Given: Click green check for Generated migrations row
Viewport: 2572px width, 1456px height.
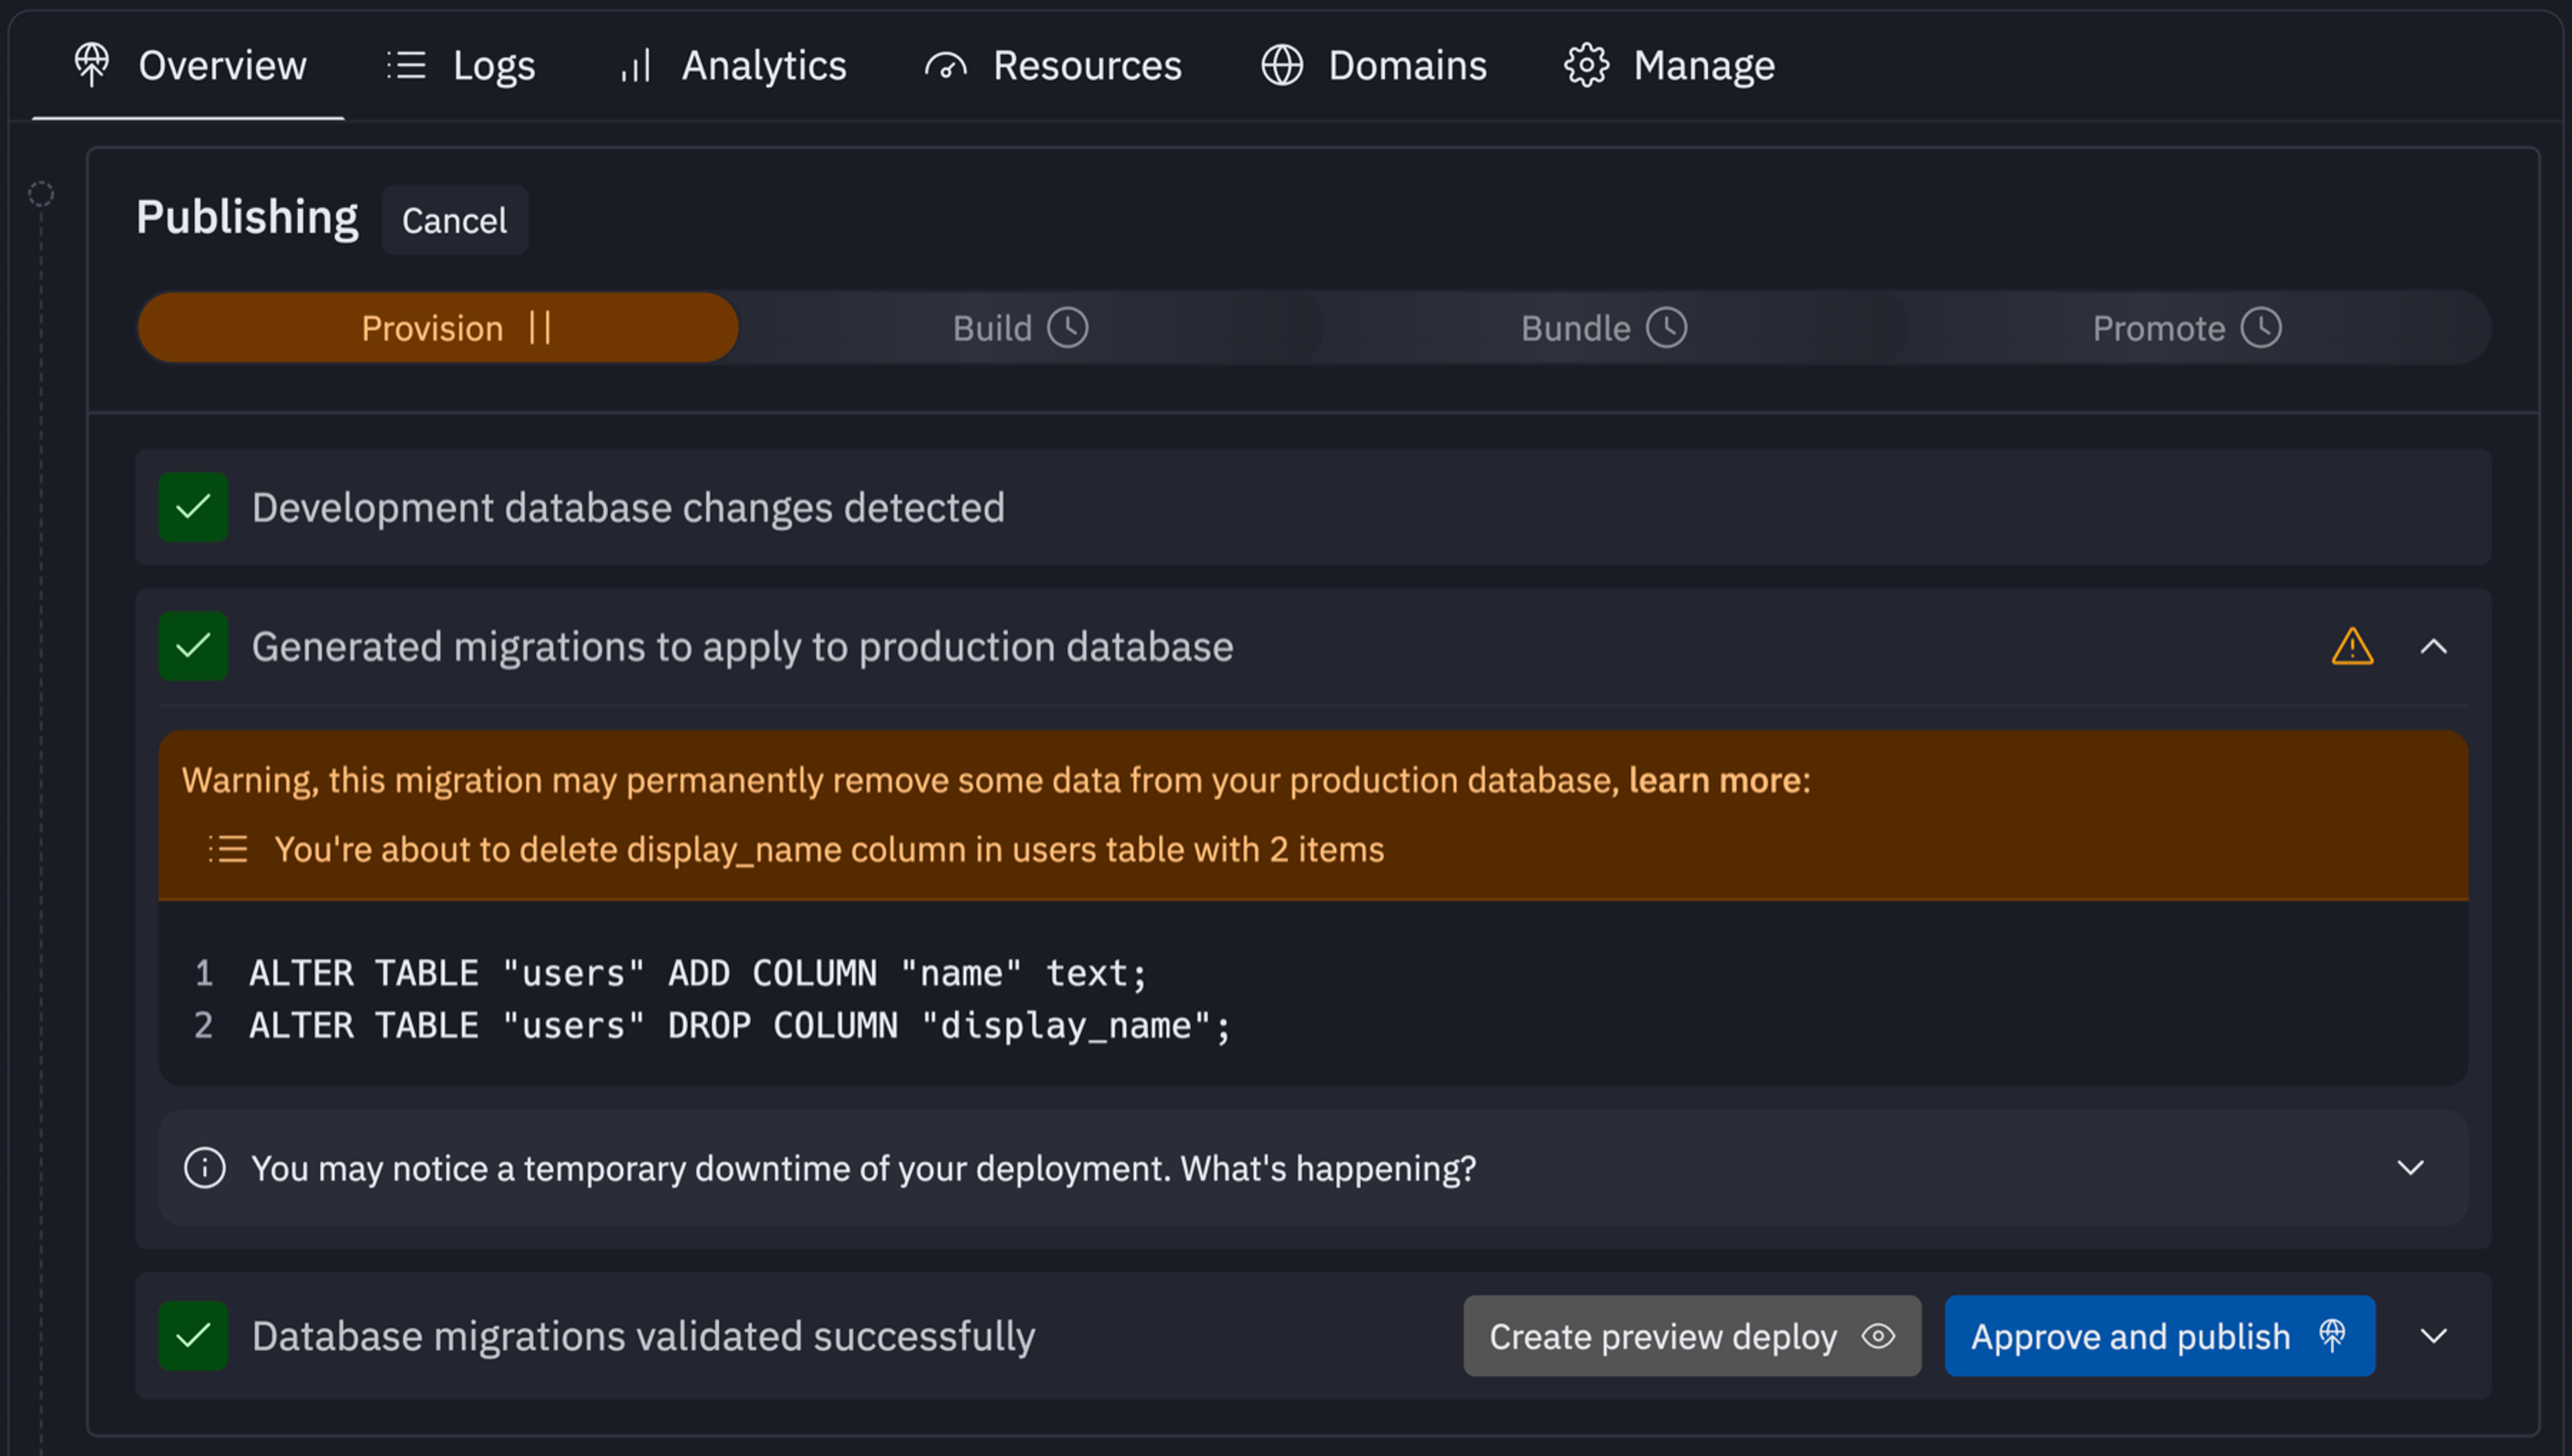Looking at the screenshot, I should click(193, 646).
